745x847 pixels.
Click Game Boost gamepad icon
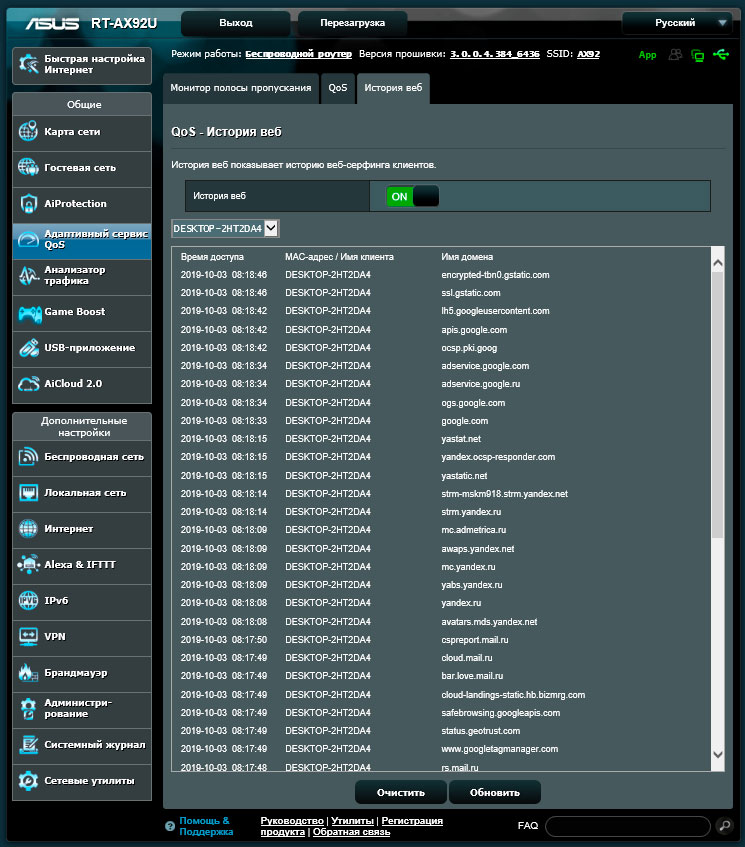[x=30, y=312]
